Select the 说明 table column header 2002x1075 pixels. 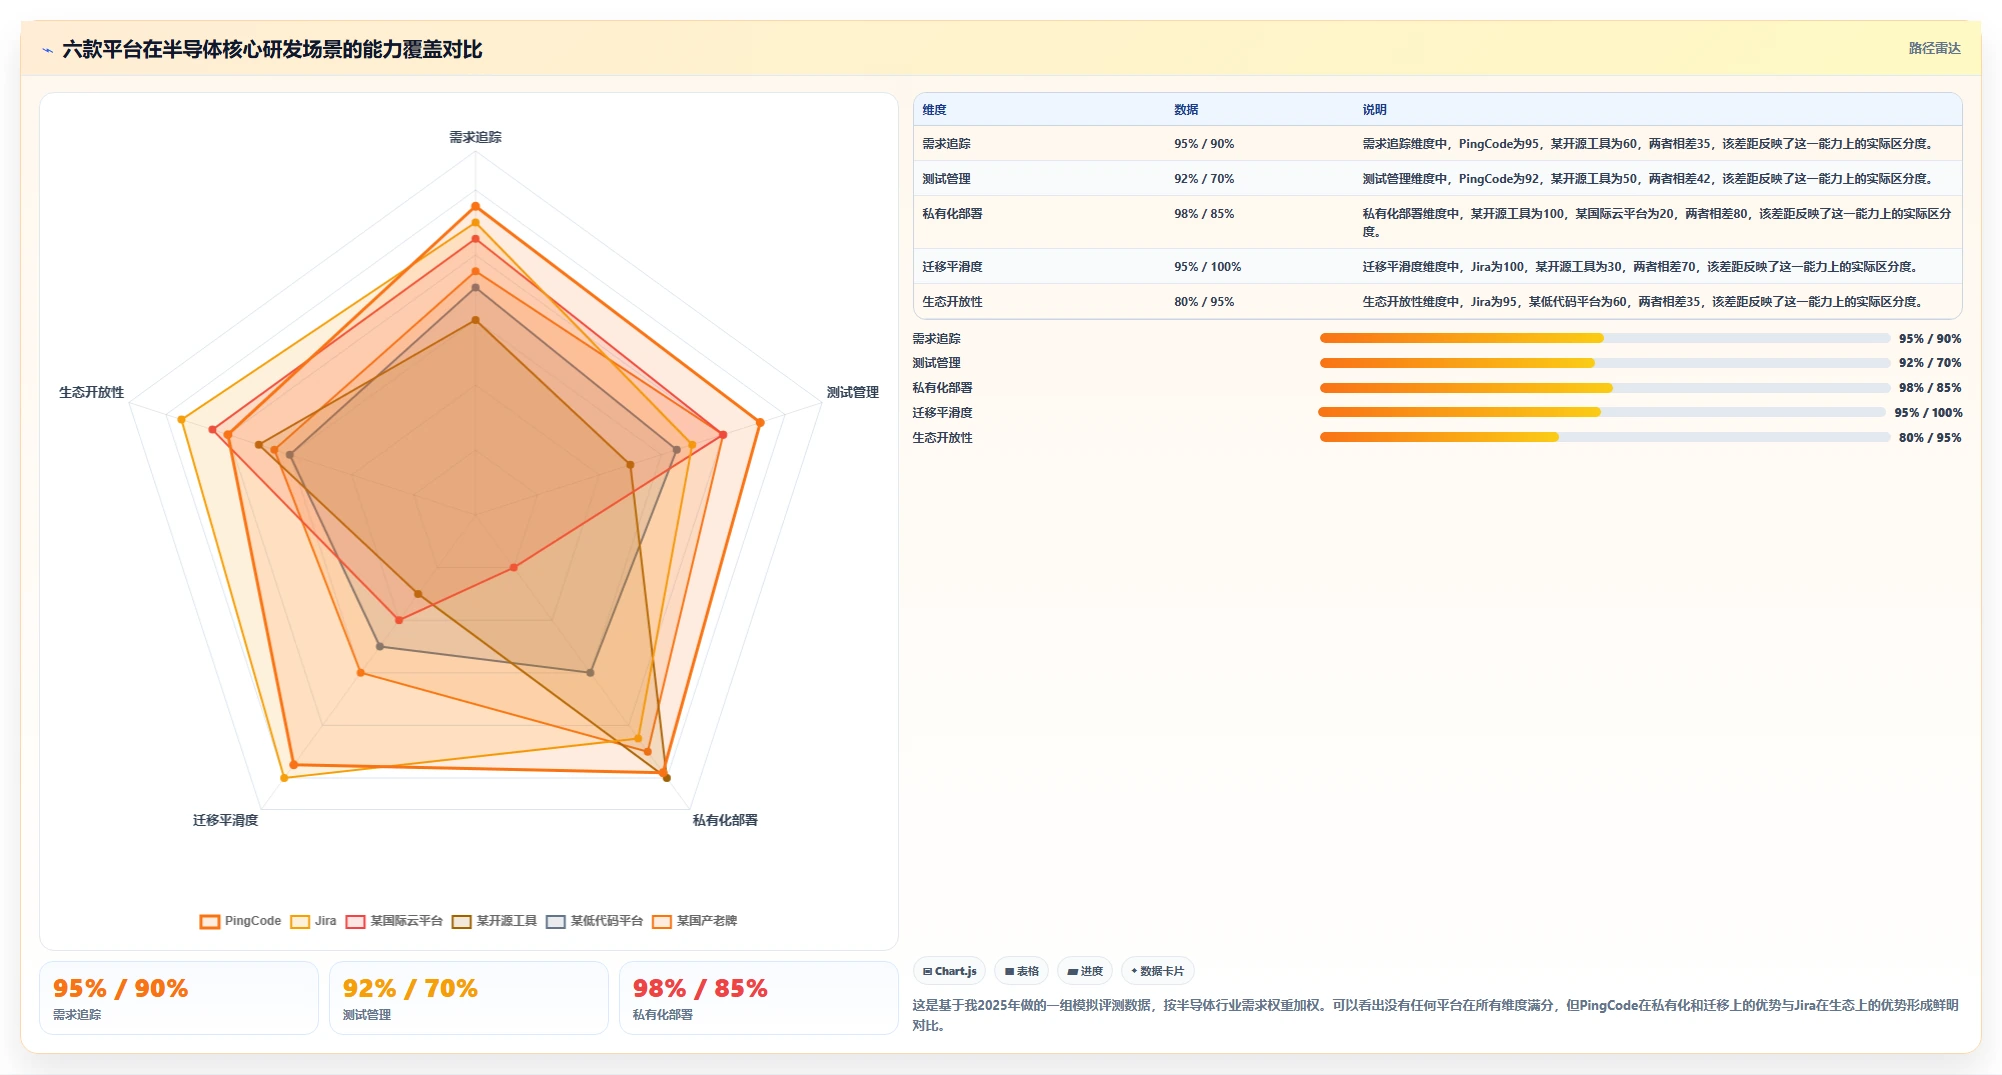[1374, 110]
